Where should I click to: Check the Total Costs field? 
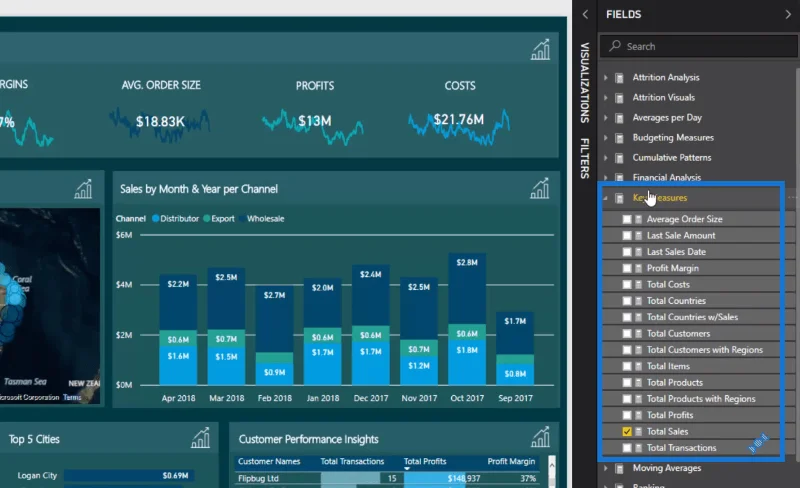pos(627,284)
